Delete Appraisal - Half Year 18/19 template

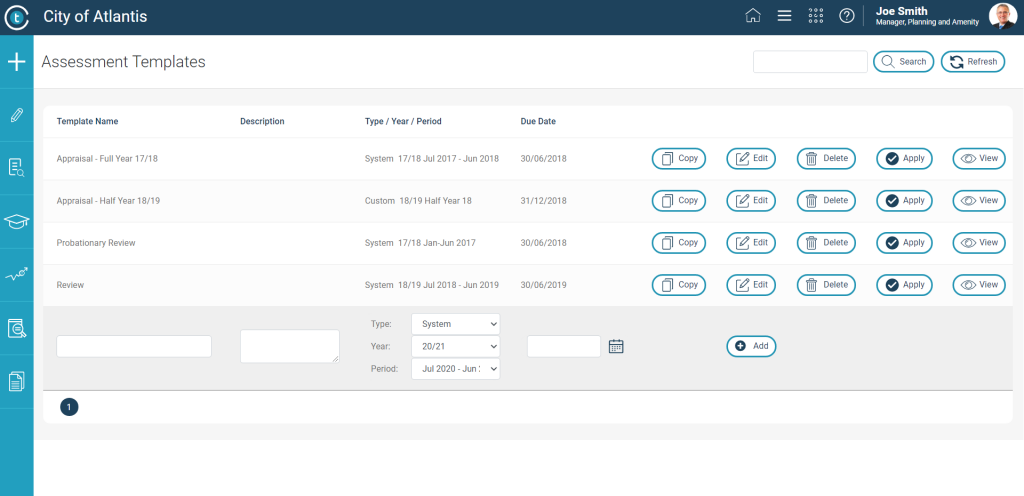[x=826, y=200]
